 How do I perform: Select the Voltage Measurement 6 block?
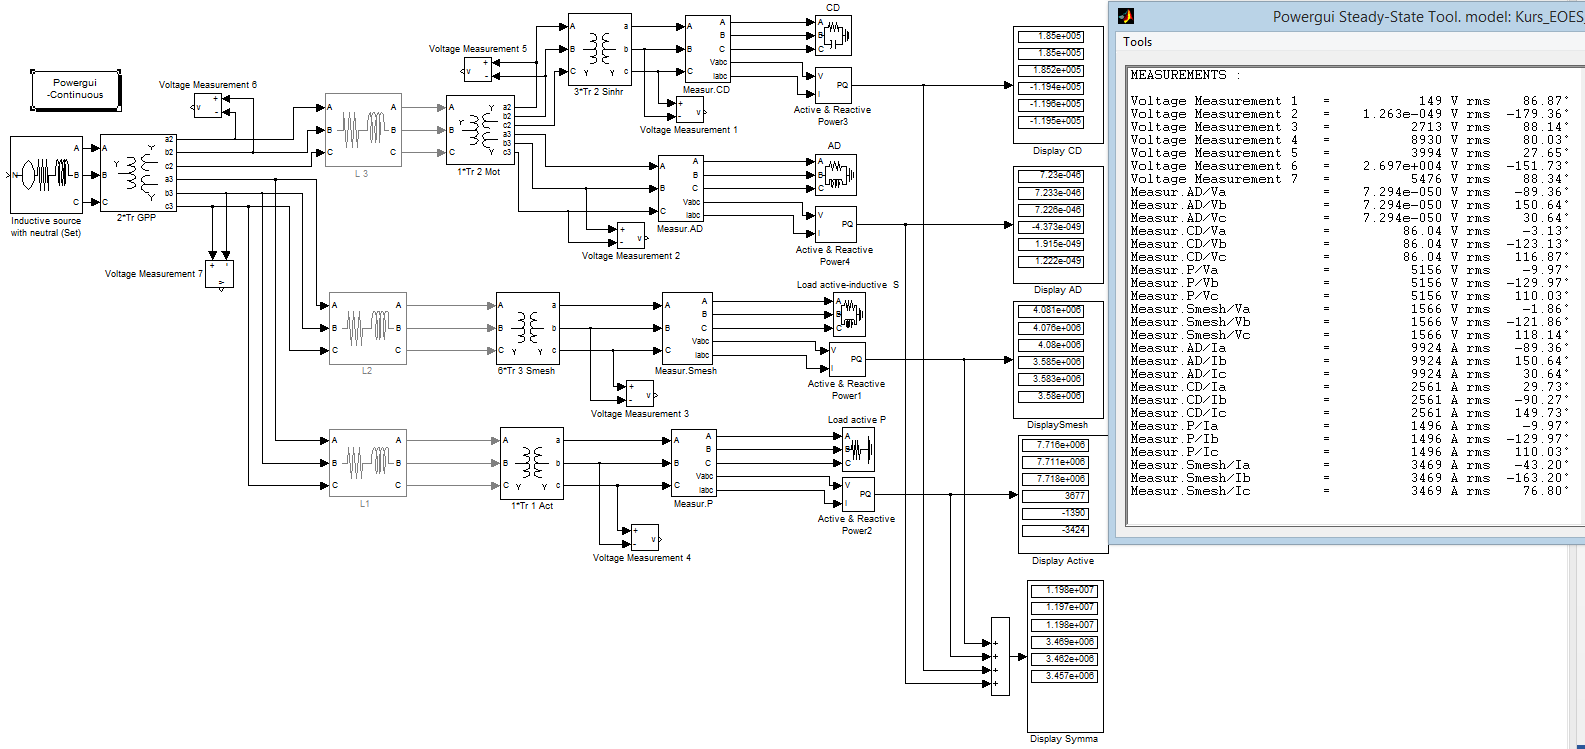coord(207,105)
